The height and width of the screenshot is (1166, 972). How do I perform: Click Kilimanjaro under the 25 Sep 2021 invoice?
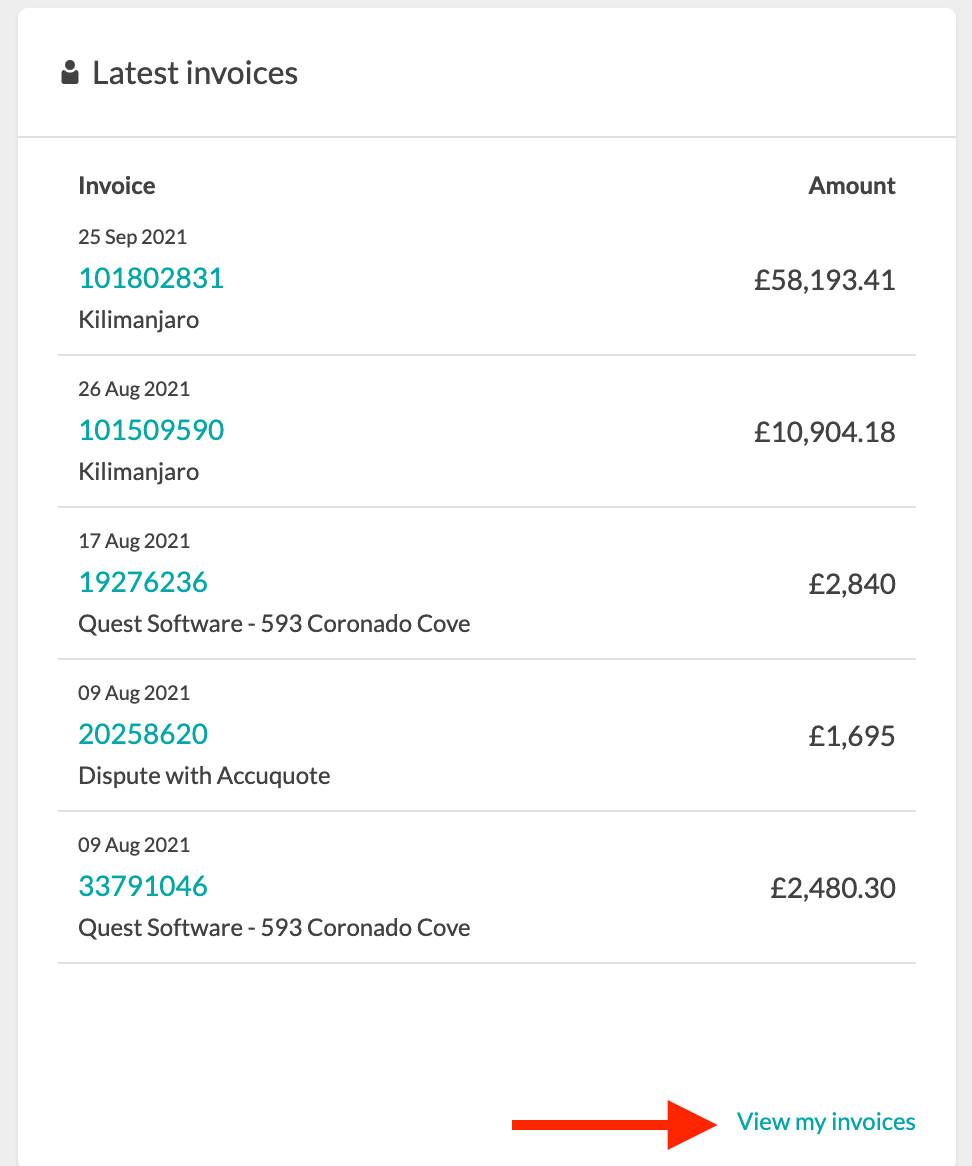point(139,320)
